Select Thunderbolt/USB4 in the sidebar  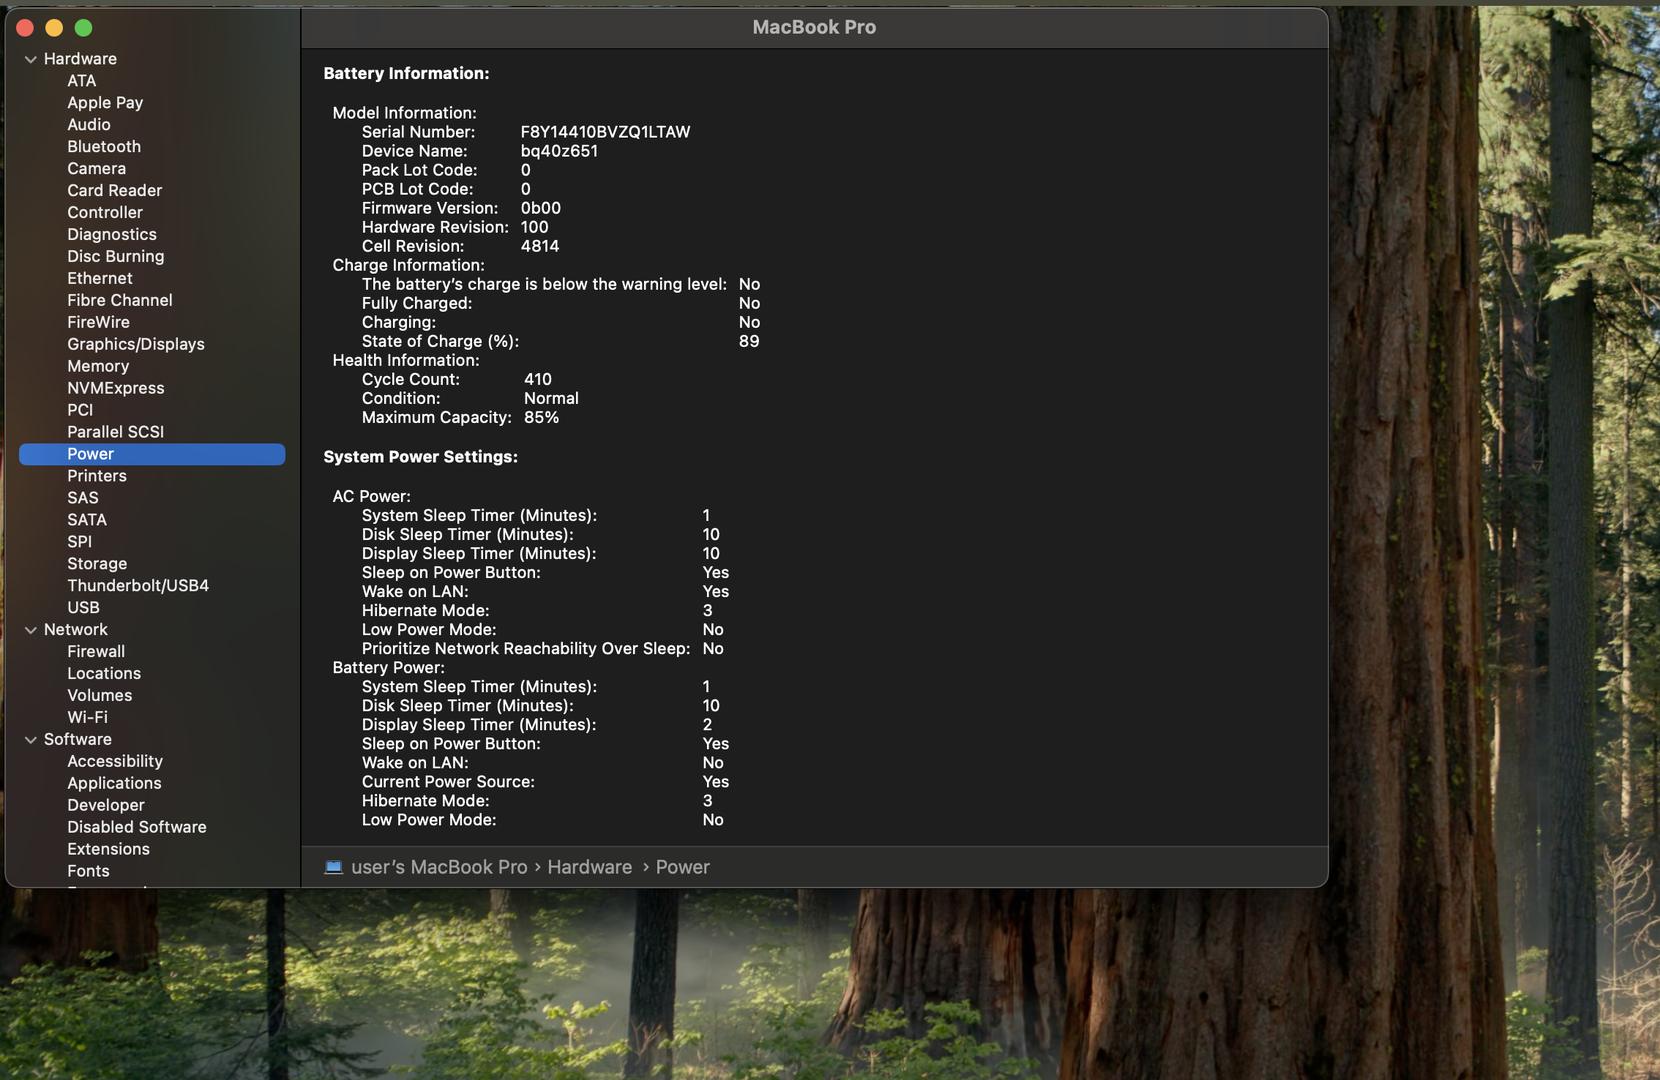tap(138, 587)
